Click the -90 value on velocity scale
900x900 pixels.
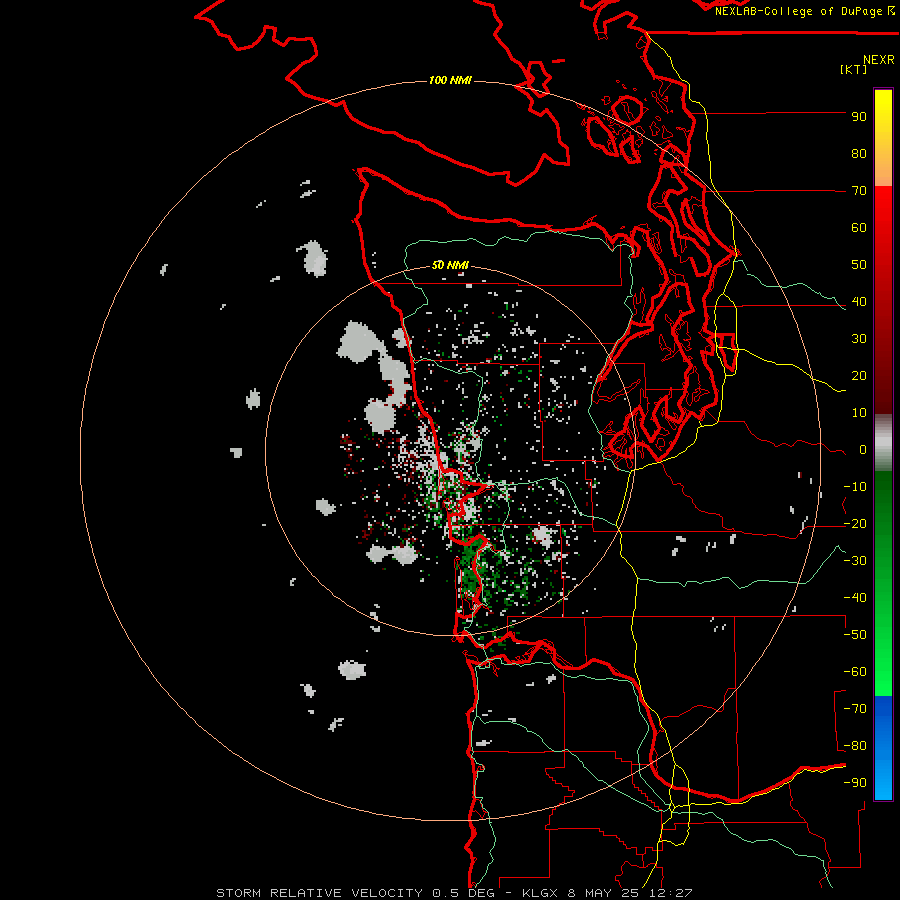pyautogui.click(x=855, y=783)
